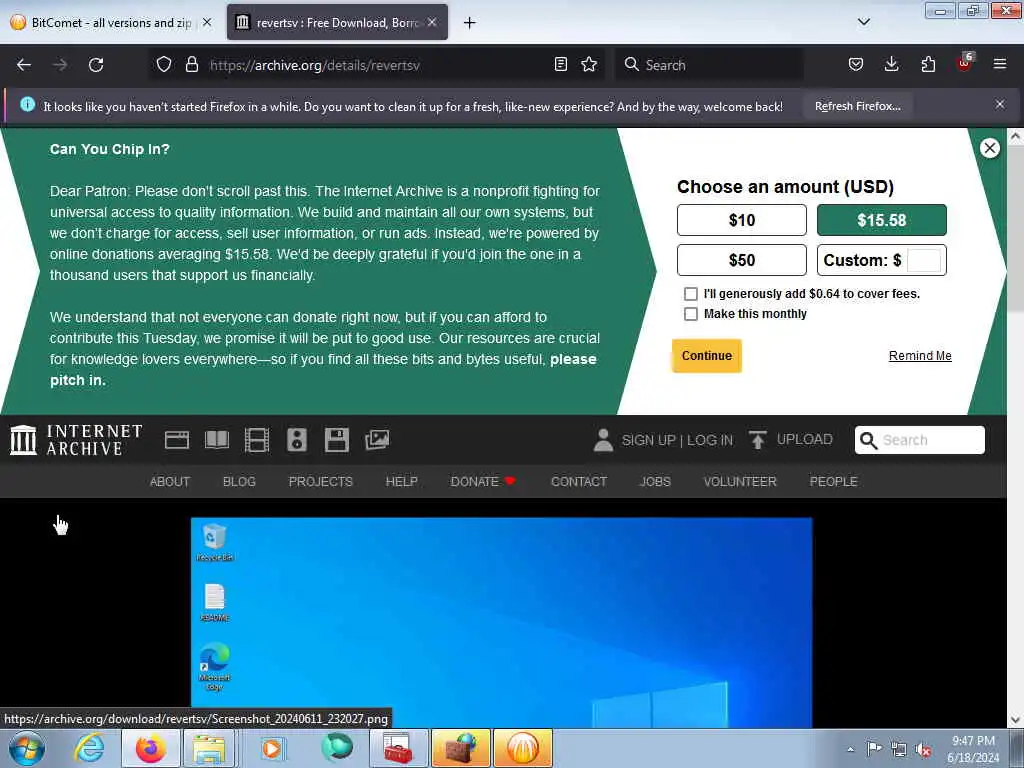Open the Audio speaker icon
Screen dimensions: 1024x768
(x=296, y=440)
